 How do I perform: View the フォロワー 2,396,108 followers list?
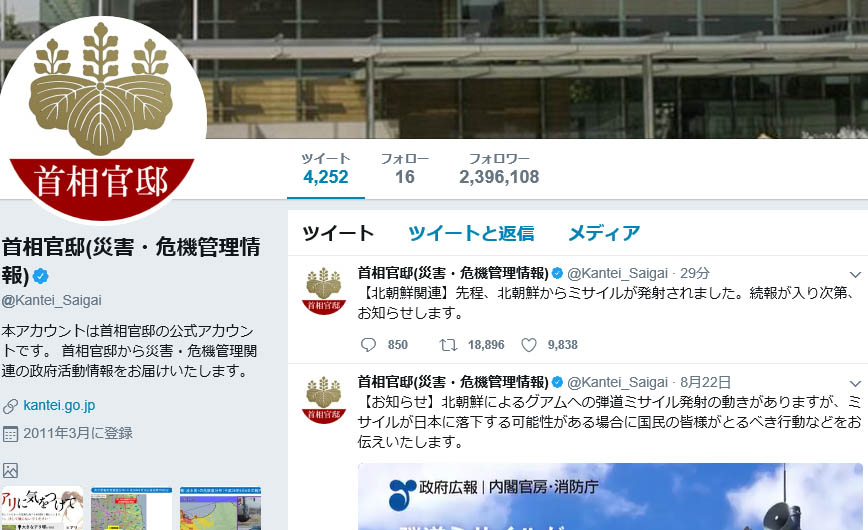499,169
